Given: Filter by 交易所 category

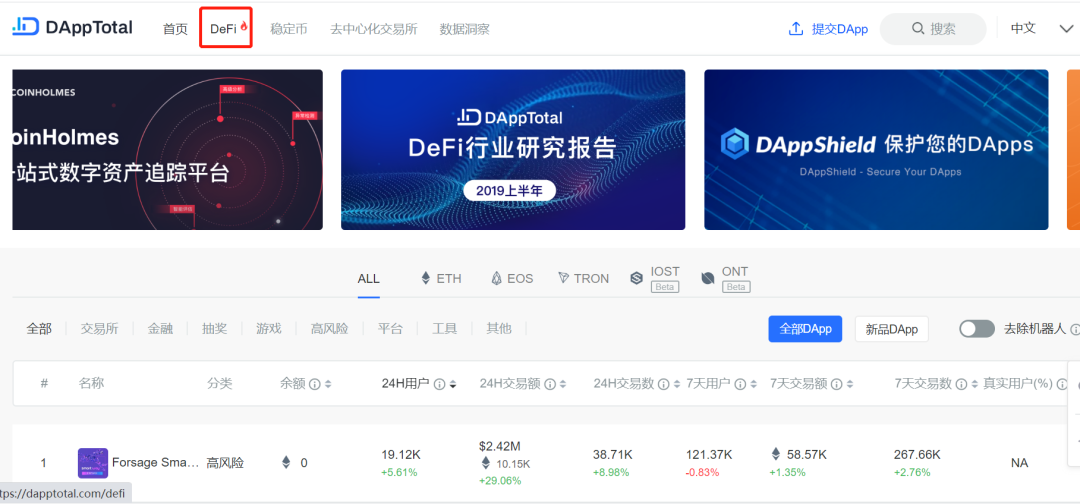Looking at the screenshot, I should point(99,328).
